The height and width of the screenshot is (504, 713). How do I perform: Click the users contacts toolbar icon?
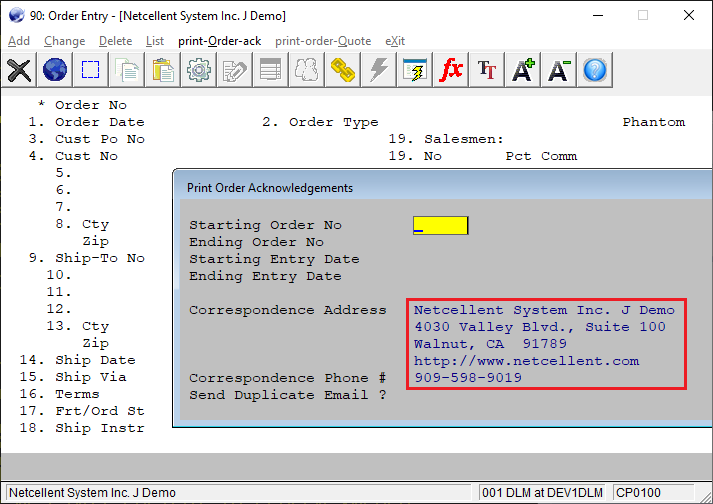pyautogui.click(x=306, y=70)
